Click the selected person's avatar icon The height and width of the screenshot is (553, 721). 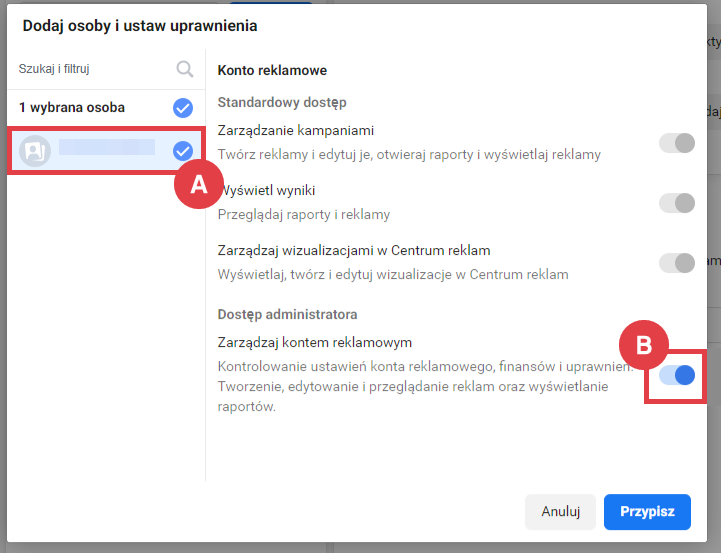click(35, 151)
